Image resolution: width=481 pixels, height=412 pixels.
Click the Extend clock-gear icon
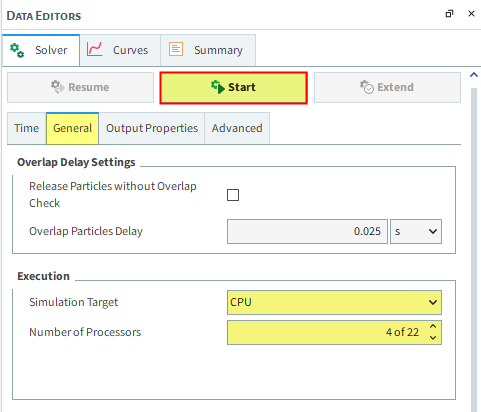point(367,87)
